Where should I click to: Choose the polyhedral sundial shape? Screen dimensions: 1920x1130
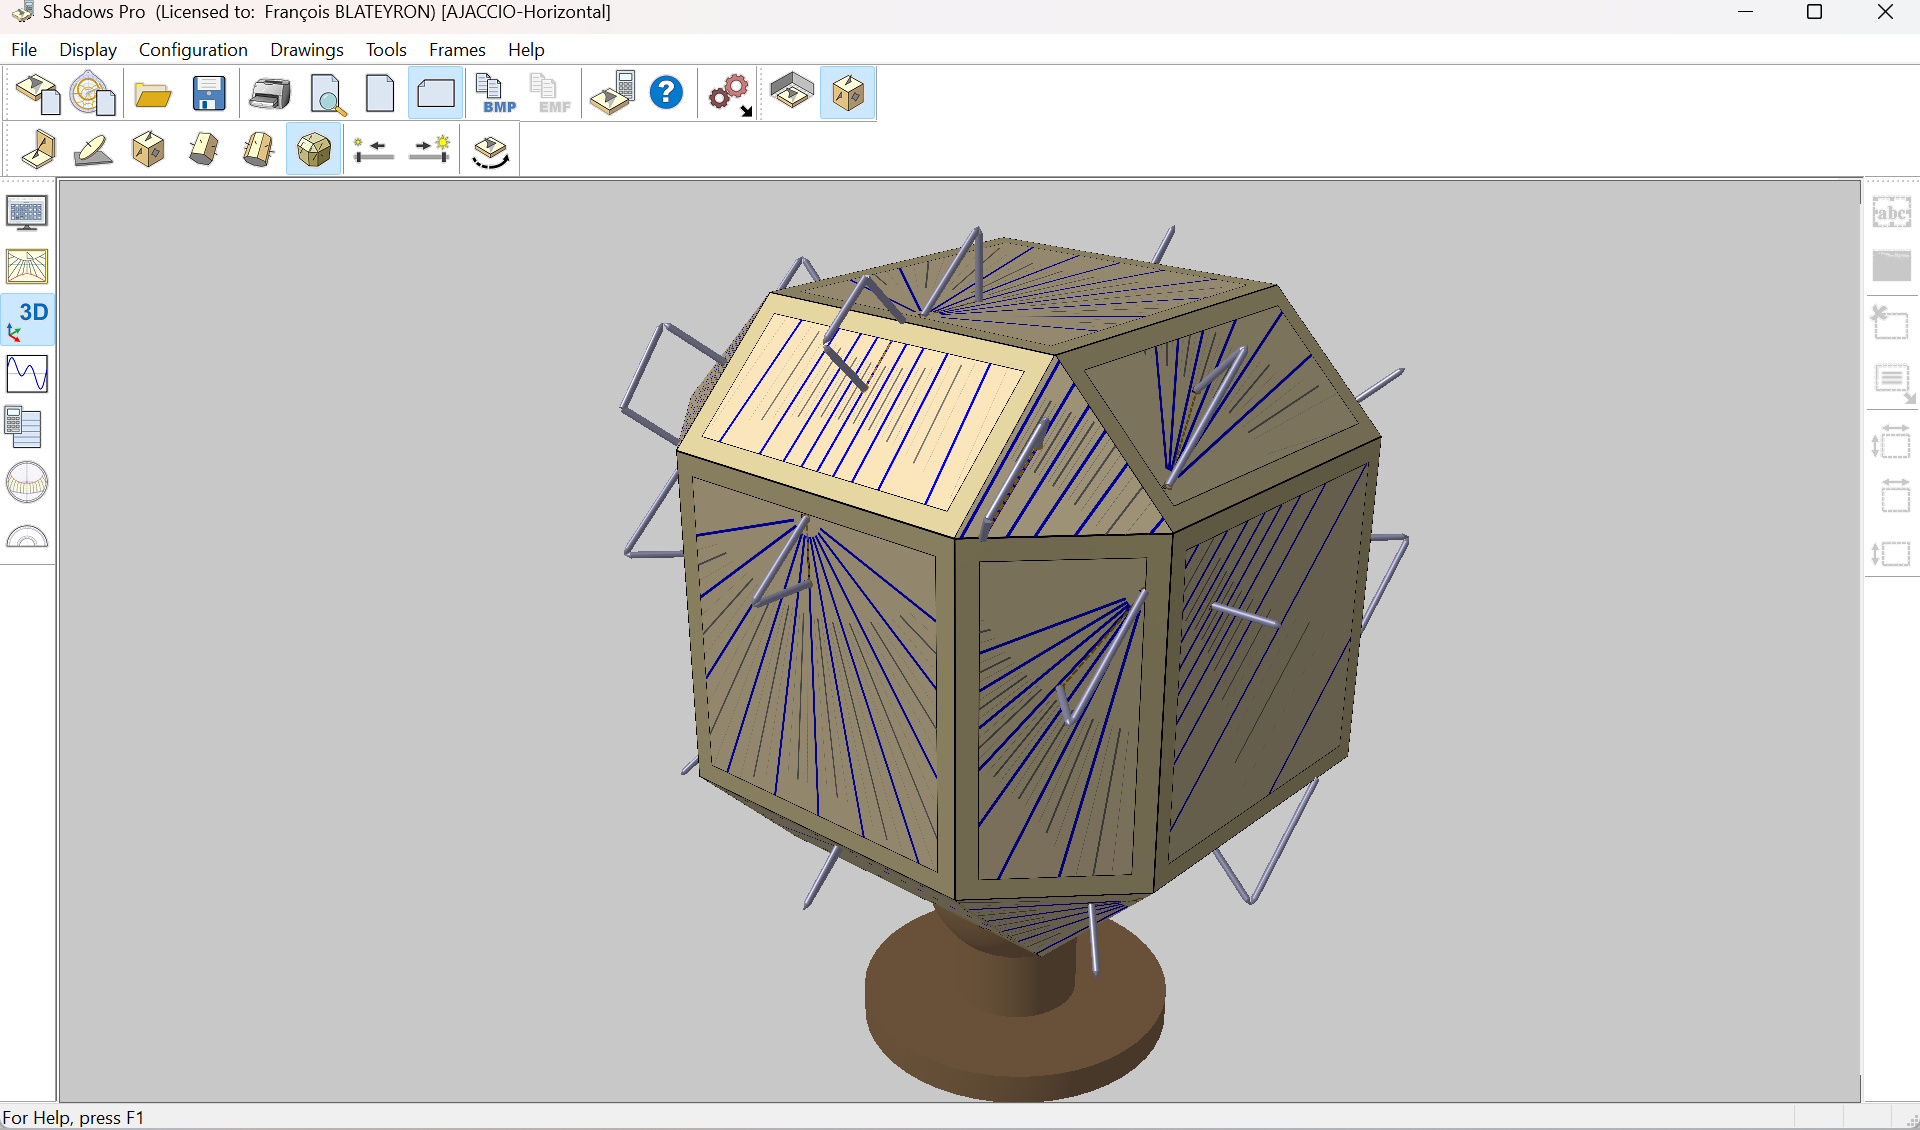coord(314,150)
